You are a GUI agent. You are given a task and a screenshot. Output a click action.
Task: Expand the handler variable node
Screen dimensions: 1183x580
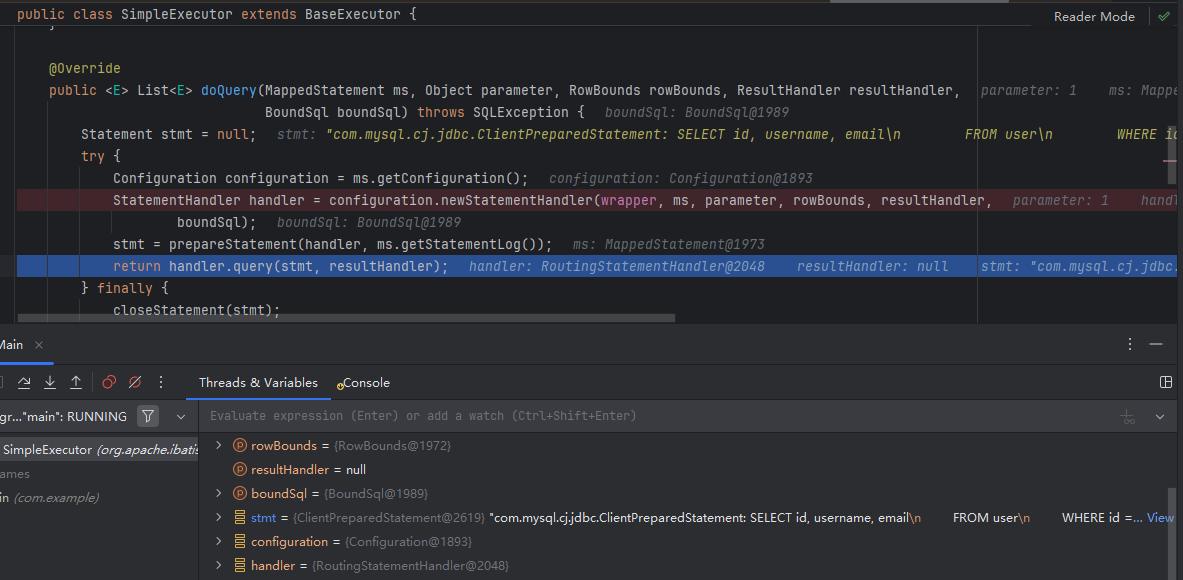click(219, 565)
